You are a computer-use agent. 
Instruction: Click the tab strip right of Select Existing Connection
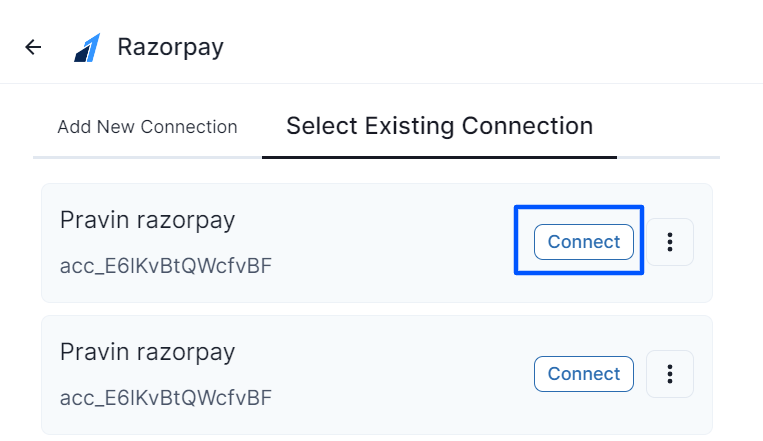(668, 127)
